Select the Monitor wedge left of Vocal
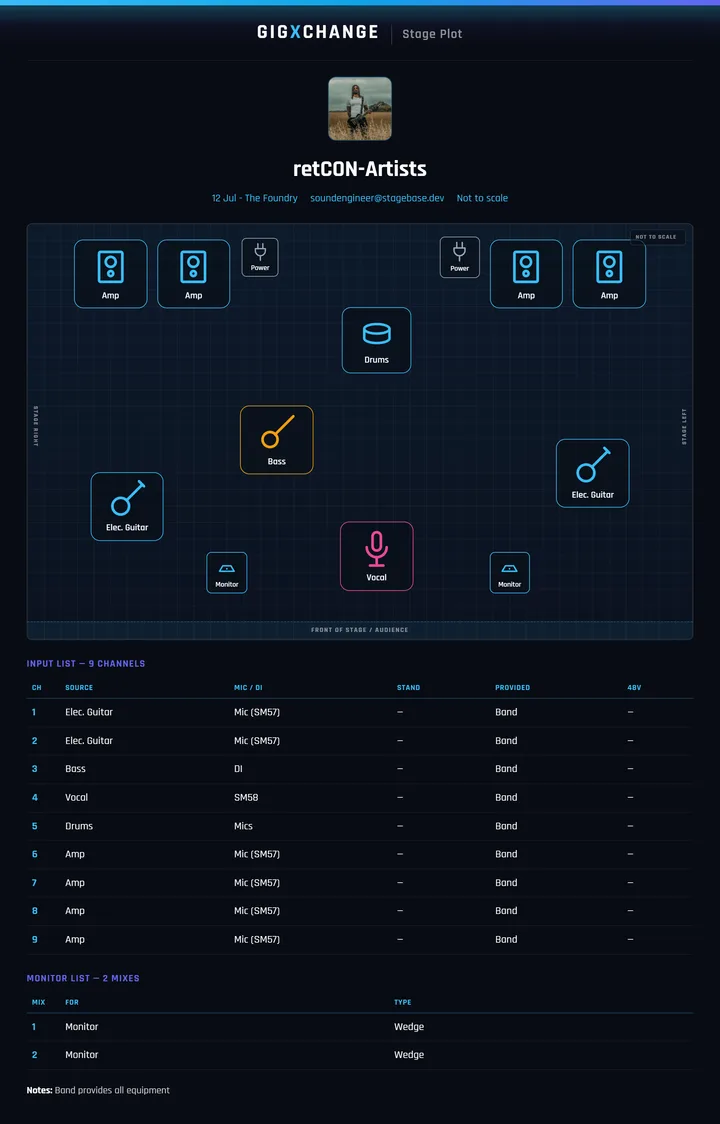 227,573
